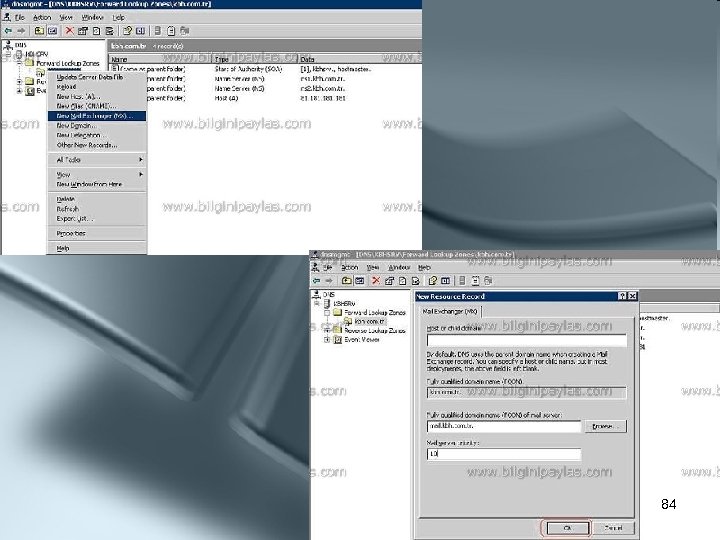Click Data column header in records list
Screen dimensions: 720x540
point(360,59)
